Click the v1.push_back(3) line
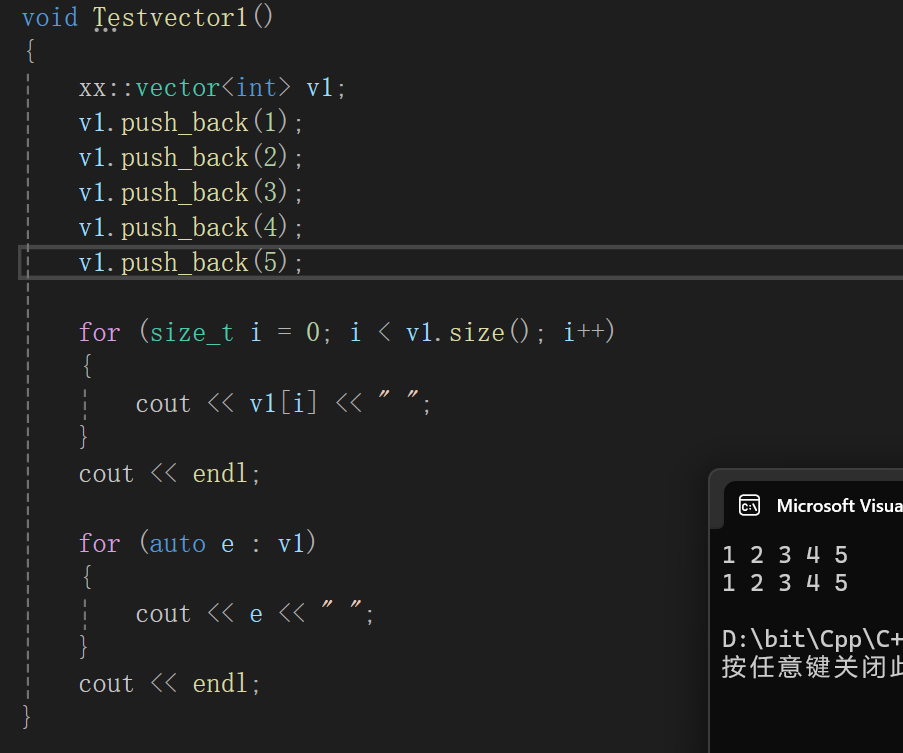Image resolution: width=903 pixels, height=753 pixels. [190, 193]
